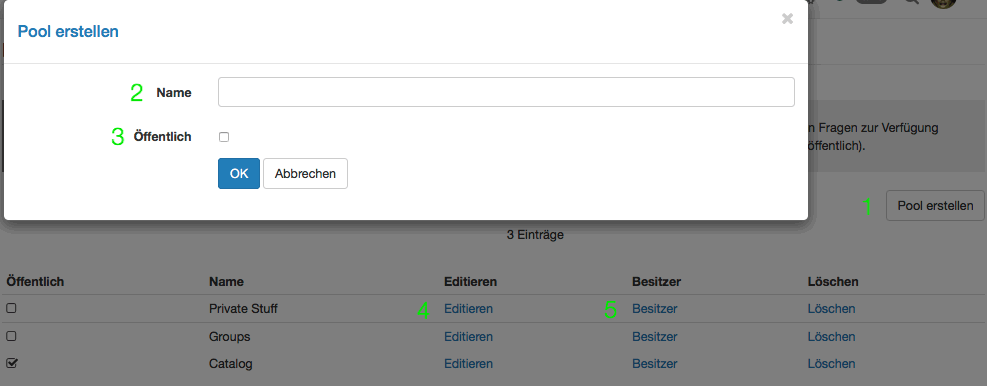Toggle Öffentlich checkbox for Groups

[11, 336]
